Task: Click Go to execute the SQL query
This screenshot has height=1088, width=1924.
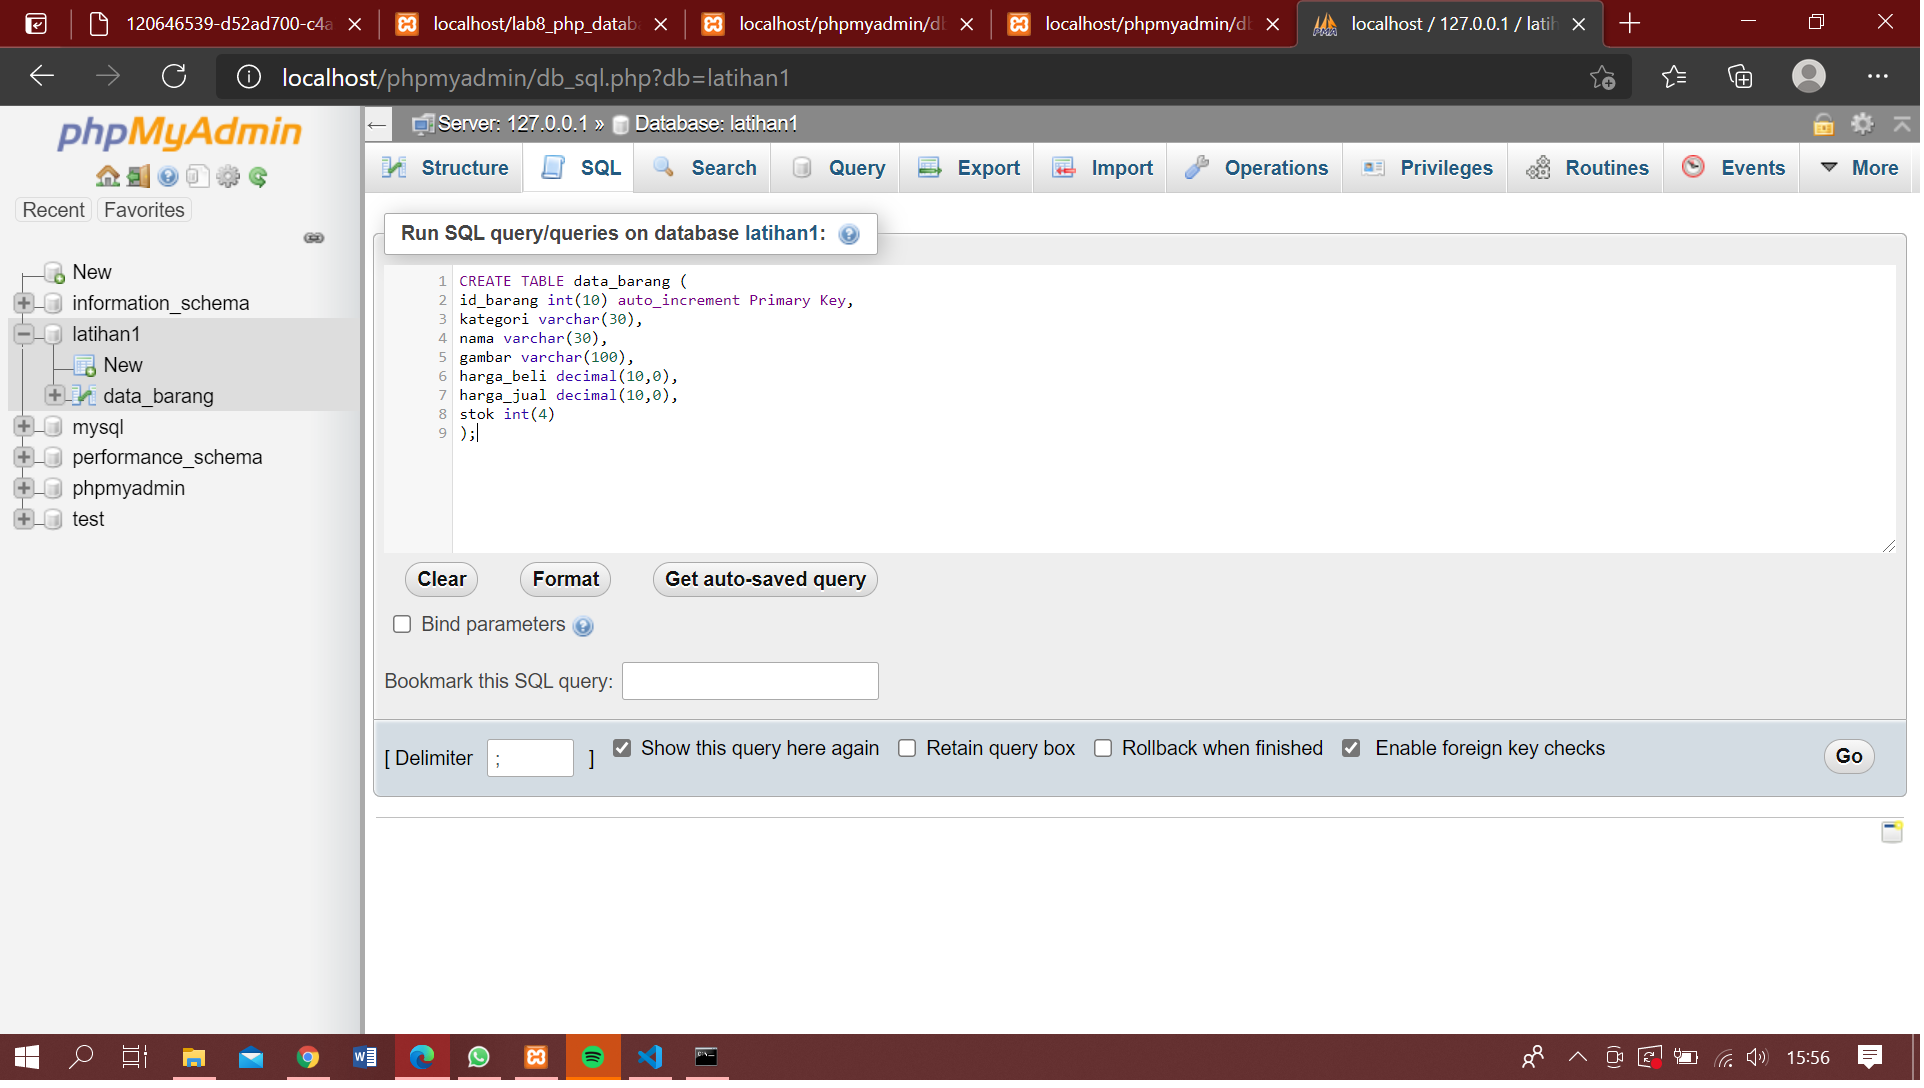Action: 1848,757
